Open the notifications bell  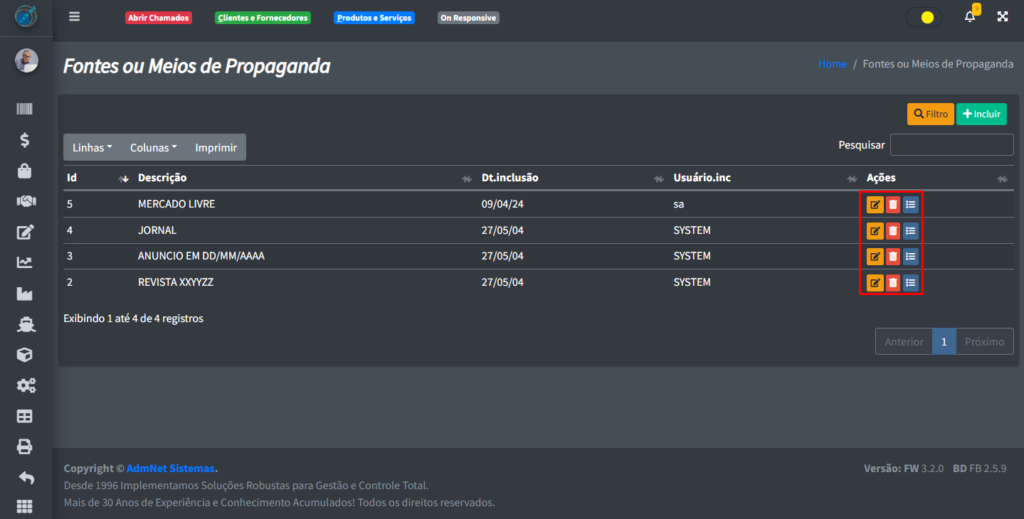coord(969,17)
